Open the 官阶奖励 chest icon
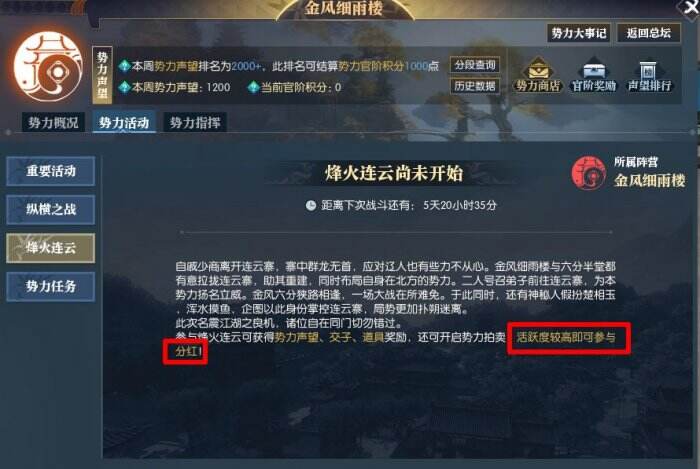The width and height of the screenshot is (700, 469). pyautogui.click(x=594, y=74)
